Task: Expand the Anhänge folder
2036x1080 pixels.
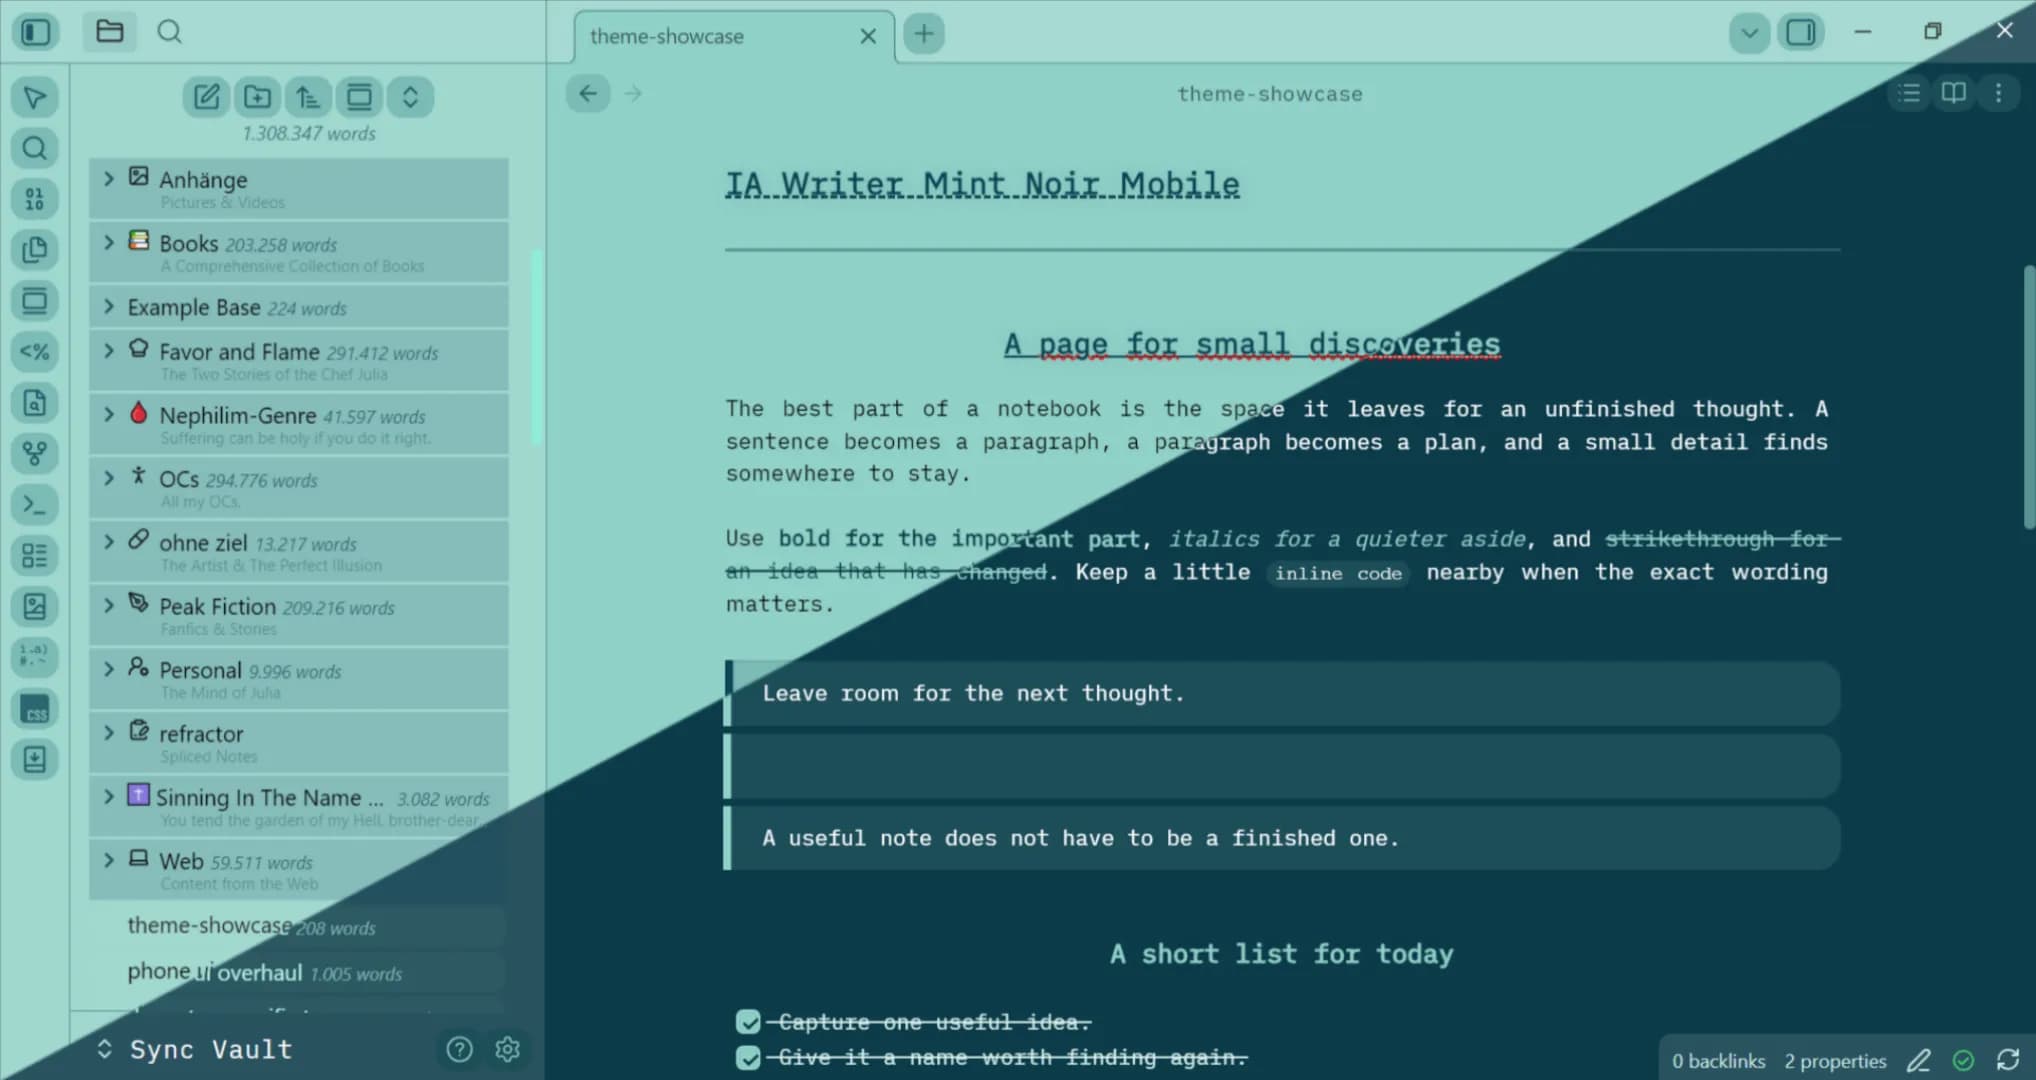Action: [109, 178]
